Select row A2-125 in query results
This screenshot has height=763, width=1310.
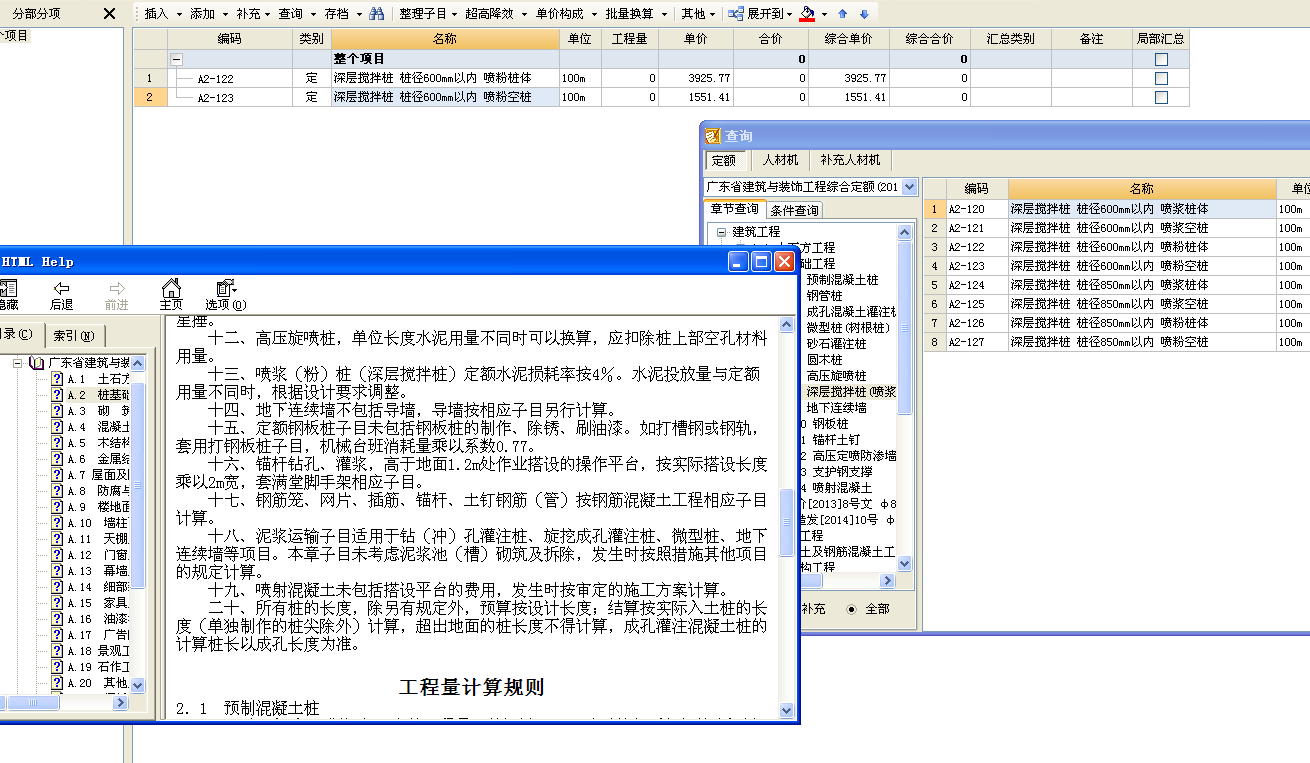[x=1116, y=304]
